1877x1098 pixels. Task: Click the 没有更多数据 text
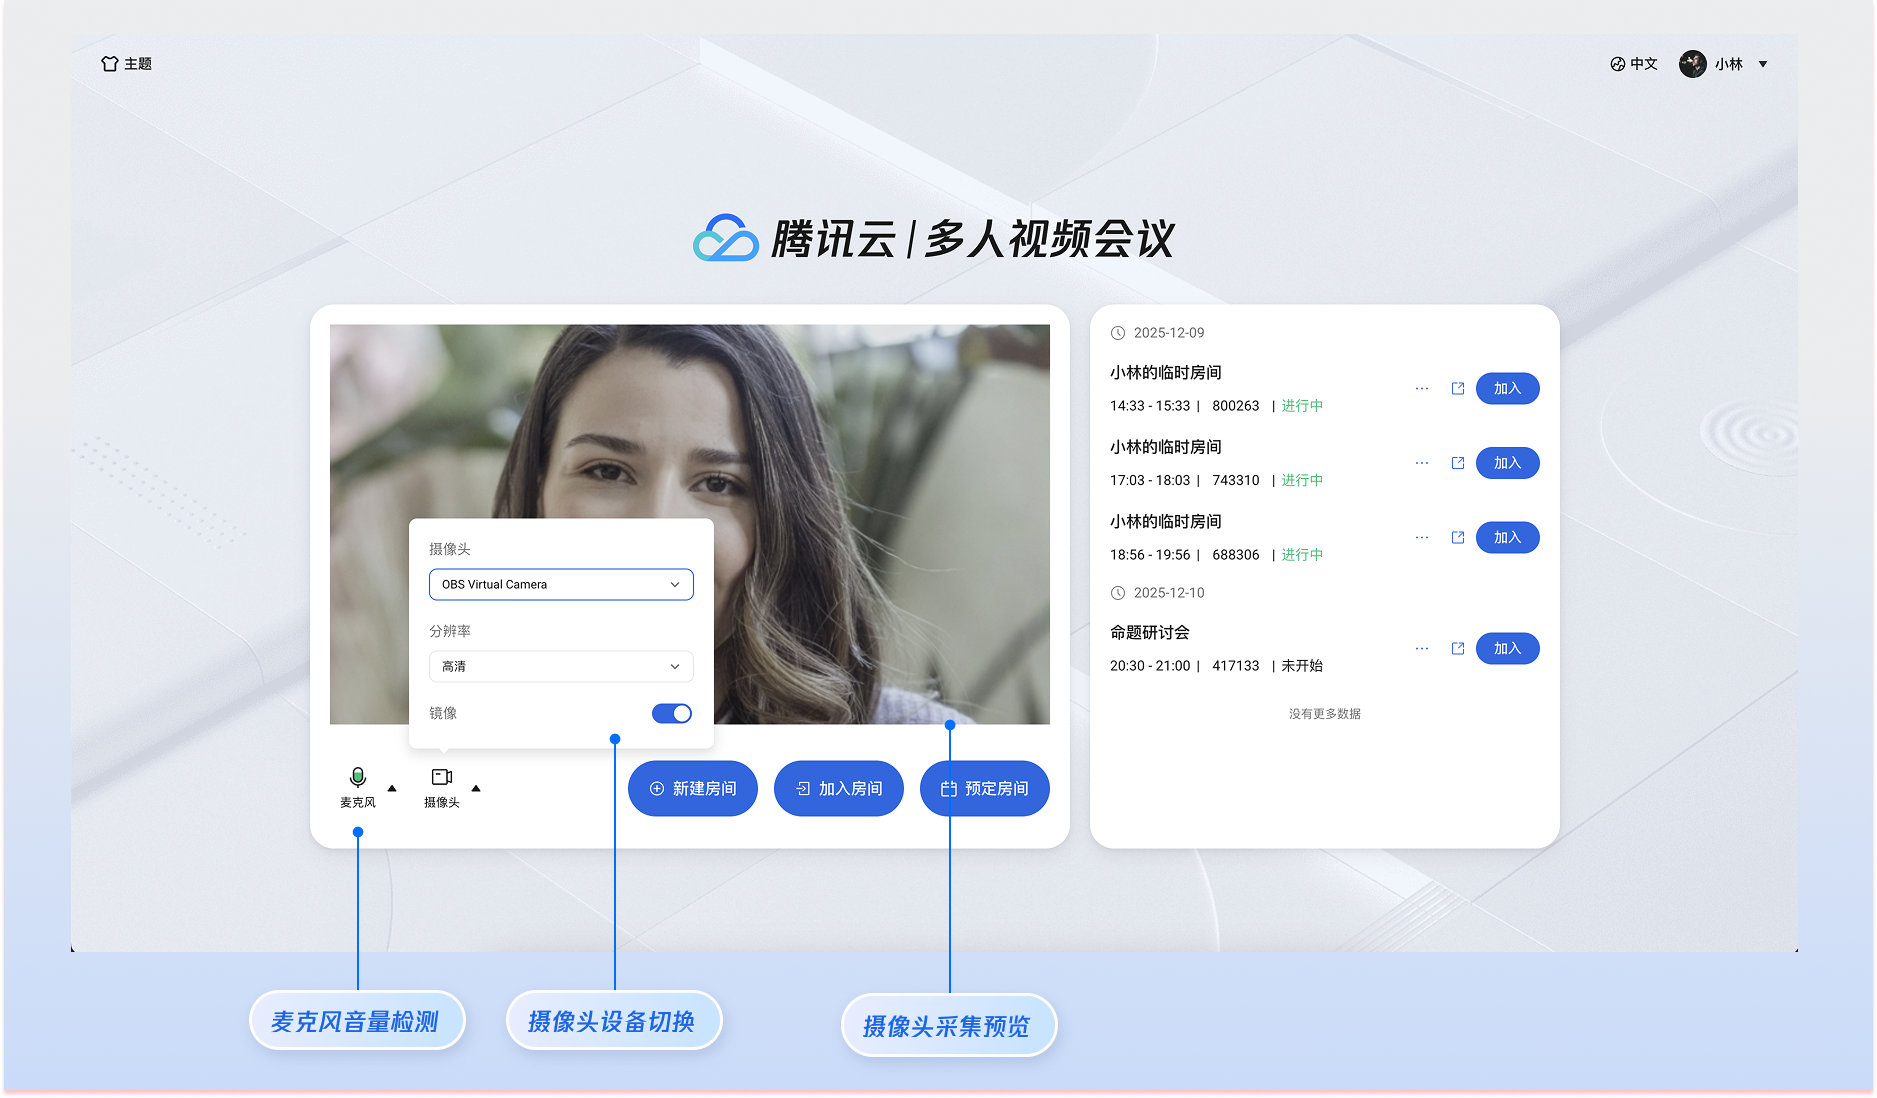click(x=1325, y=714)
